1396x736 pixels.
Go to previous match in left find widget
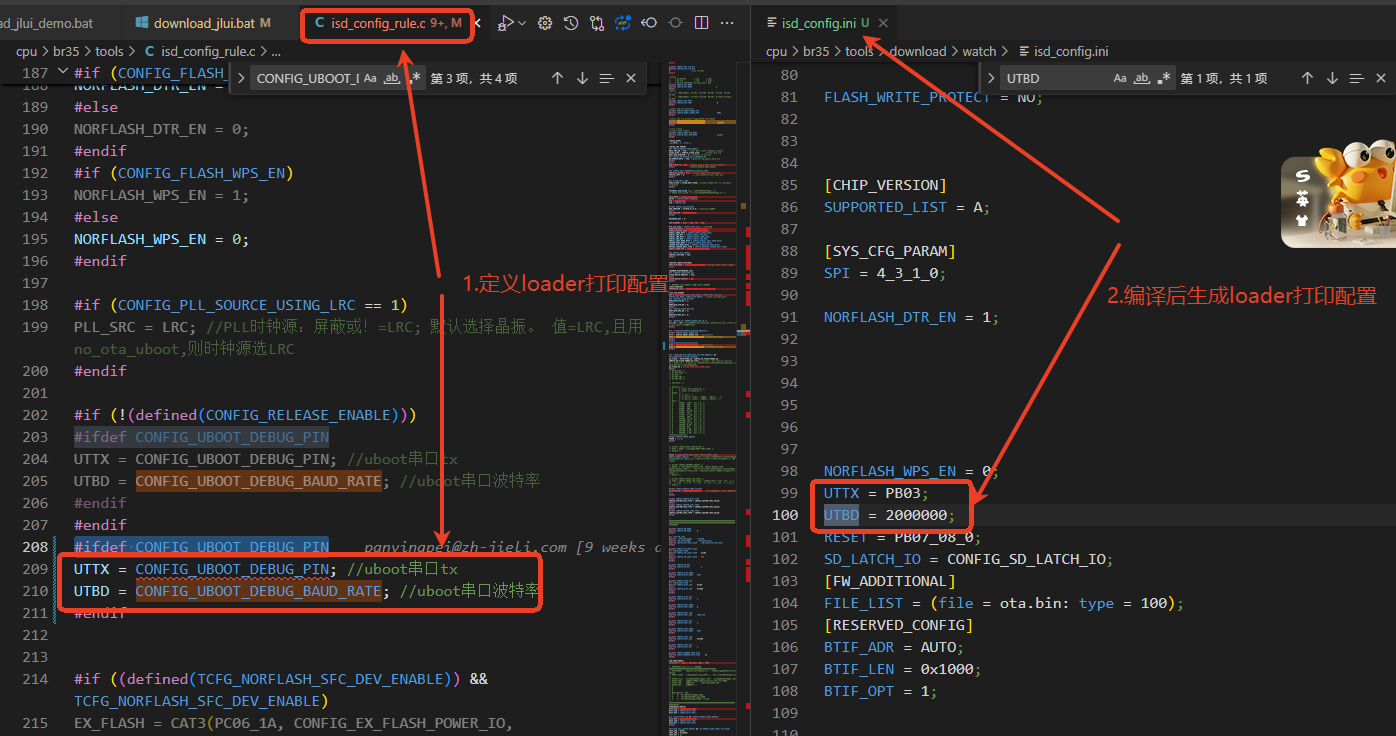pyautogui.click(x=557, y=78)
